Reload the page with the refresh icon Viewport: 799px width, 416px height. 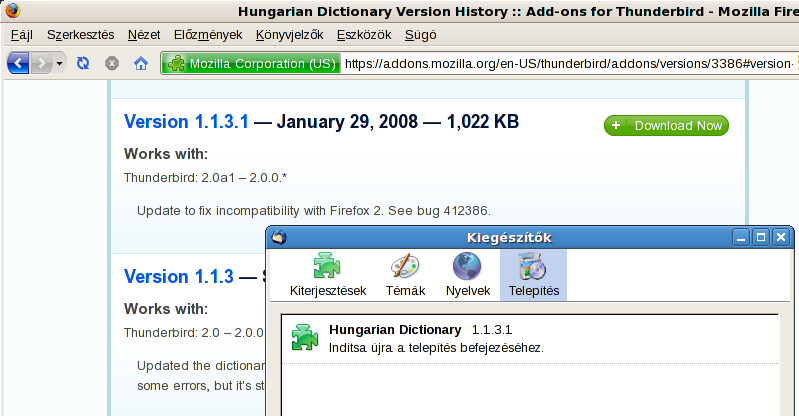pos(84,63)
